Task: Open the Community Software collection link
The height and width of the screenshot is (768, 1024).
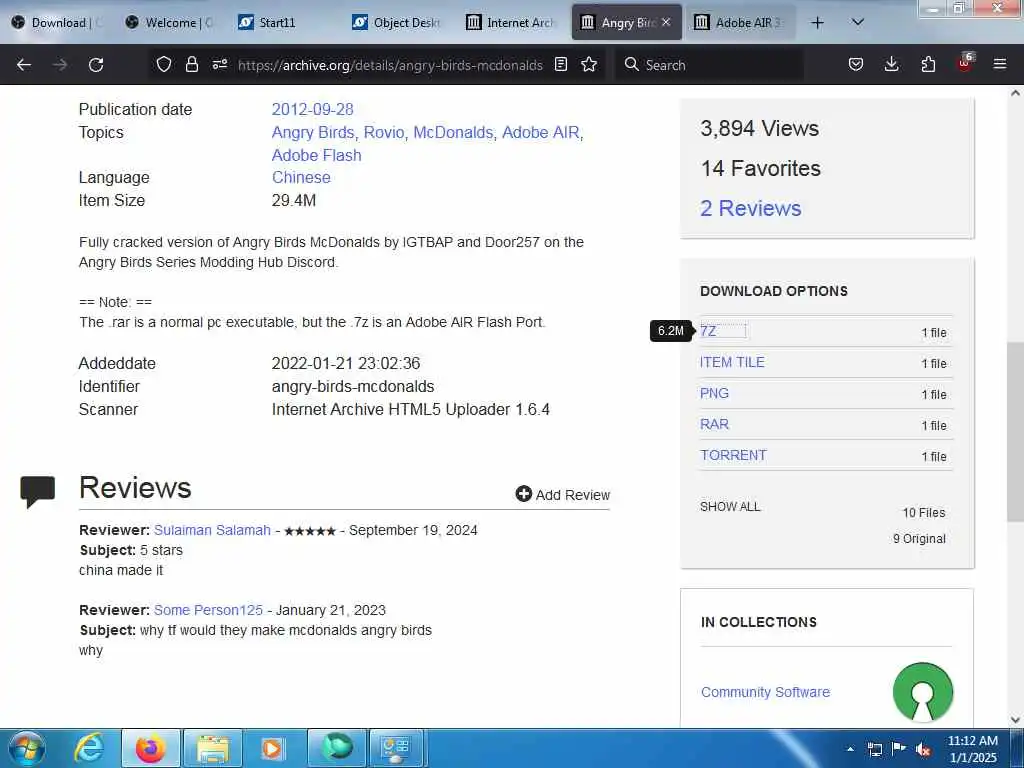Action: pos(765,692)
